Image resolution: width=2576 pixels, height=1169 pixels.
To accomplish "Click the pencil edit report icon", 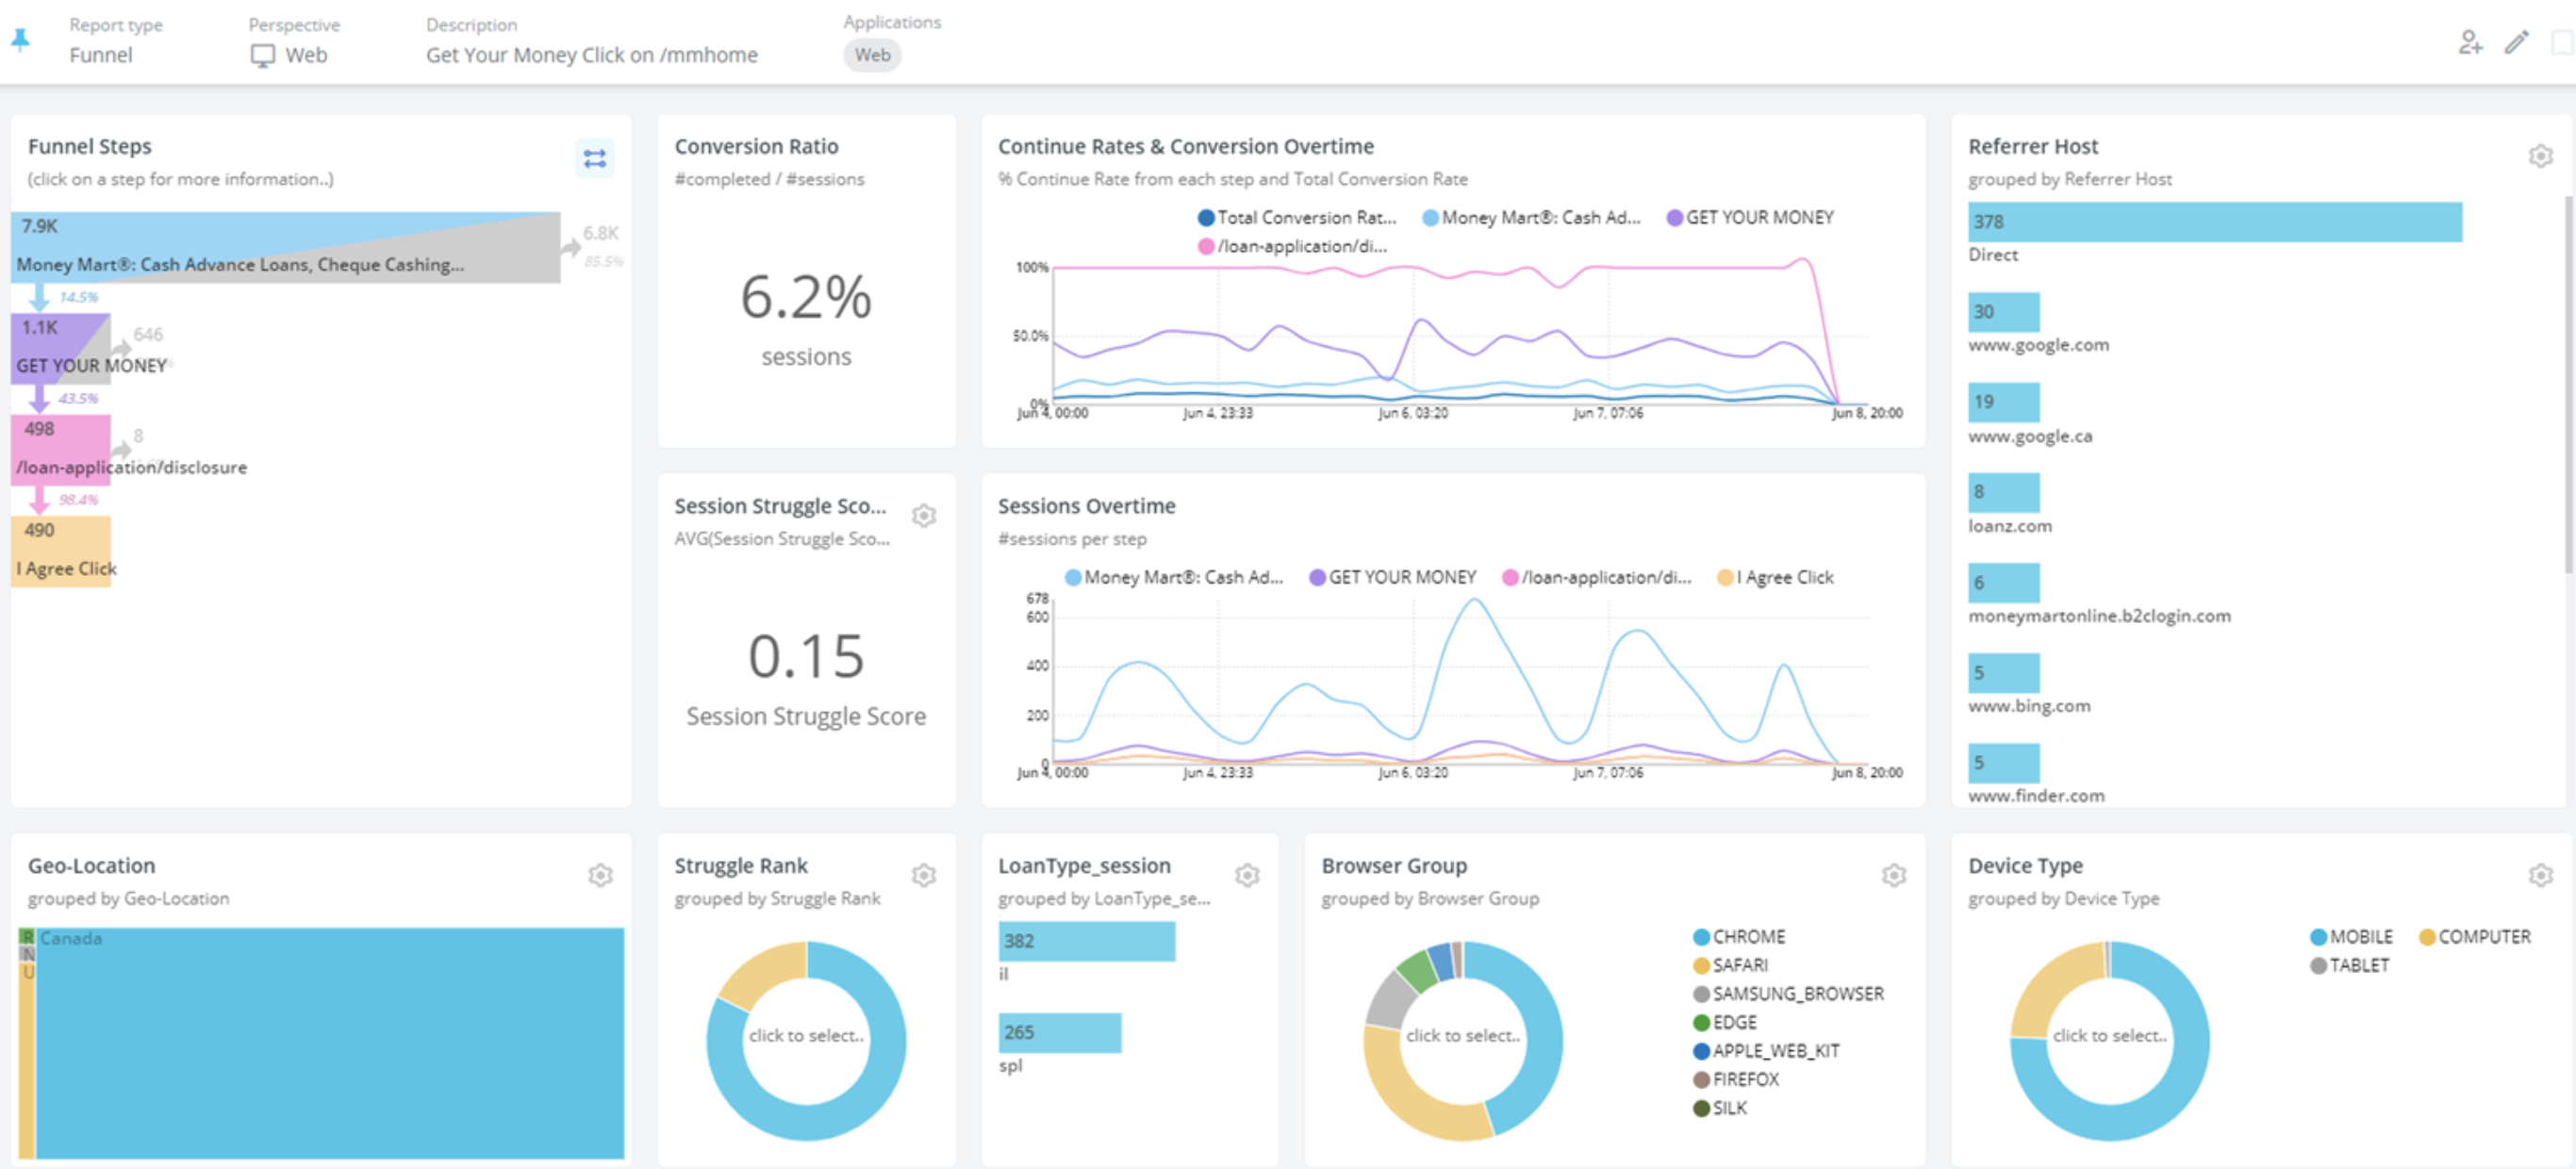I will [x=2516, y=42].
